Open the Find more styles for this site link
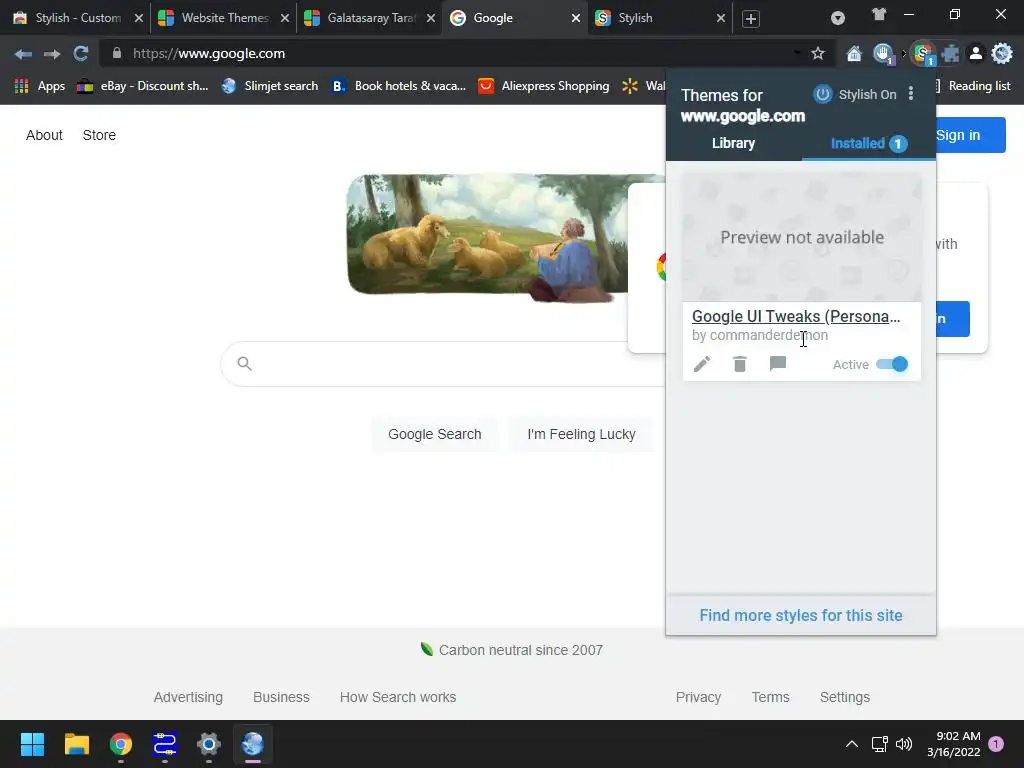Screen dimensions: 1024x768 tap(801, 615)
